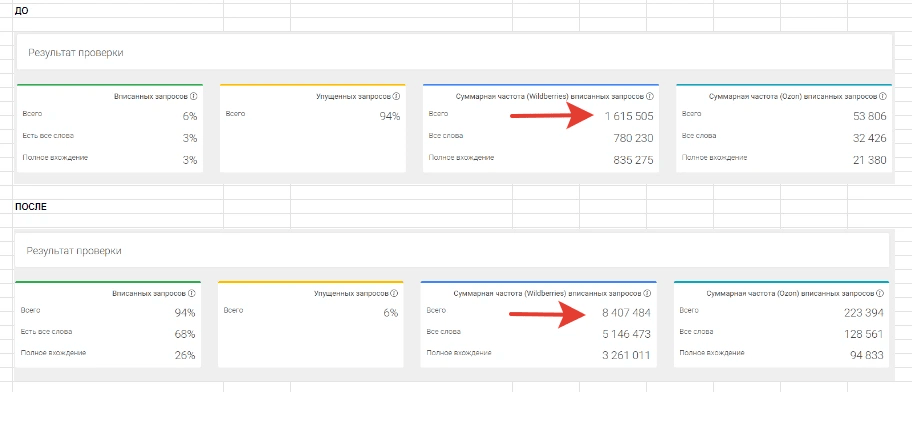912x444 pixels.
Task: Click info icon beside bottom Ozon frequency title
Action: point(881,294)
